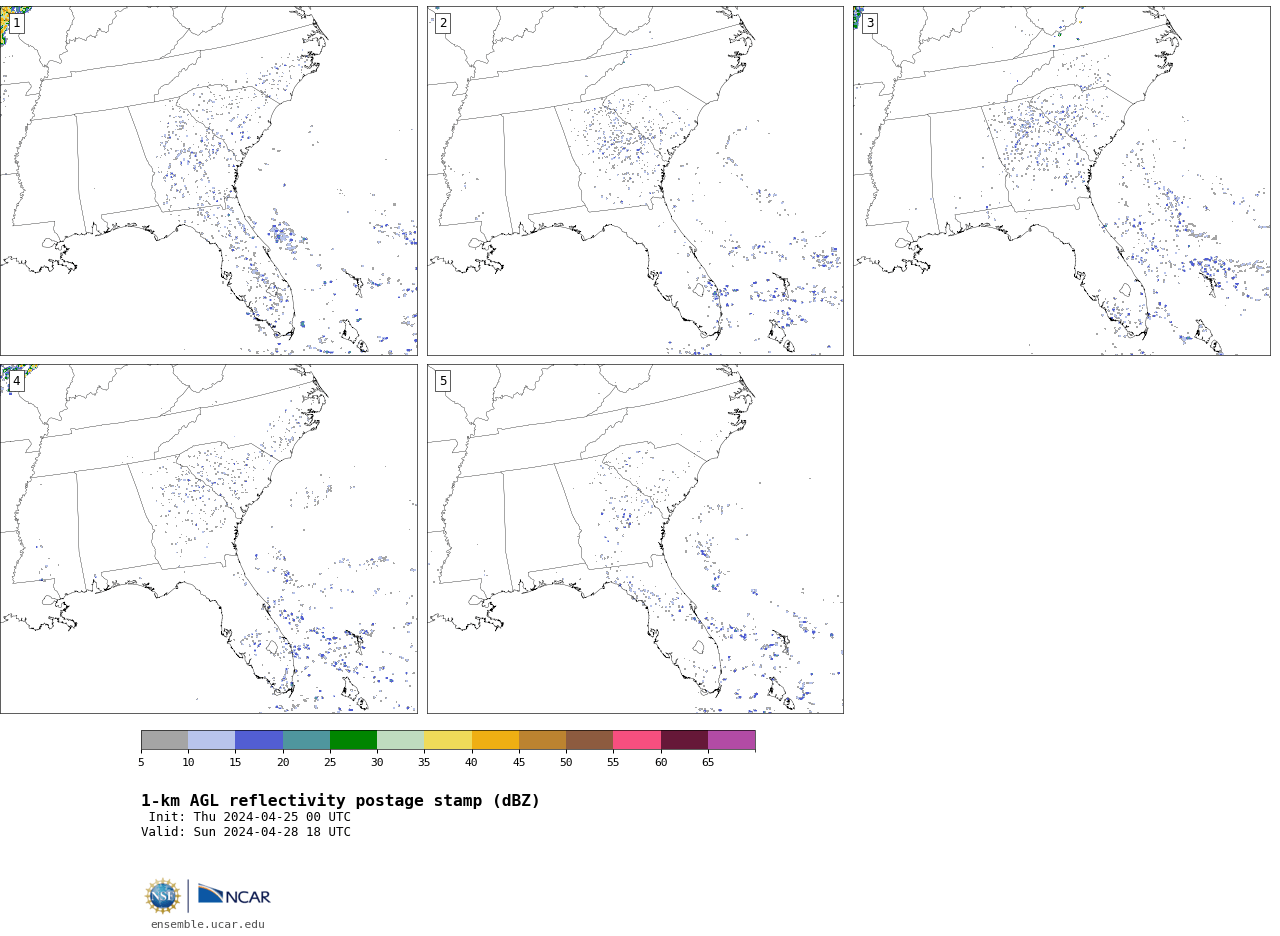Viewport: 1280px width, 936px height.
Task: Click the orange 40-45 dBZ swatch
Action: click(495, 740)
